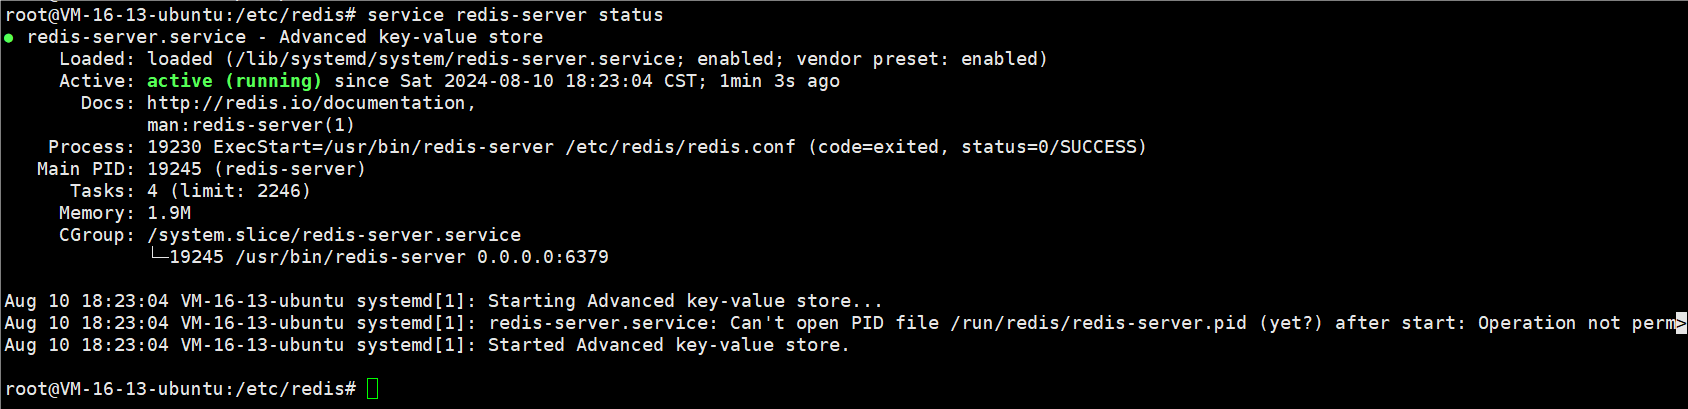1688x409 pixels.
Task: Click the terminal cursor block at prompt
Action: (373, 388)
